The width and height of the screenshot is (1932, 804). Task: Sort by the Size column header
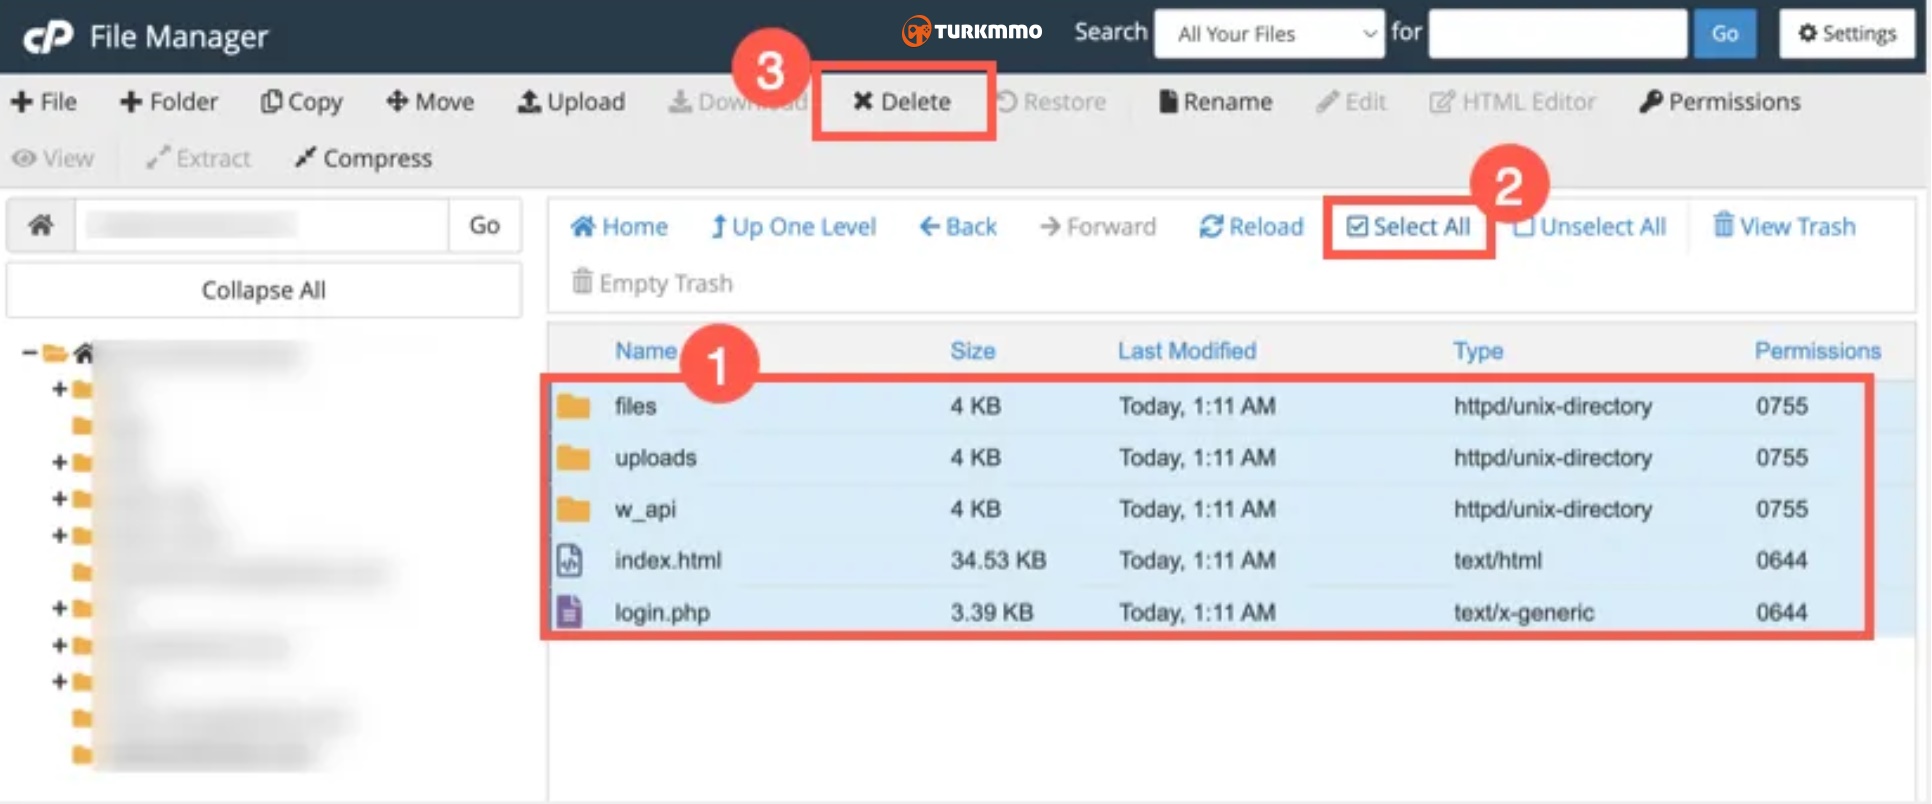pos(972,351)
